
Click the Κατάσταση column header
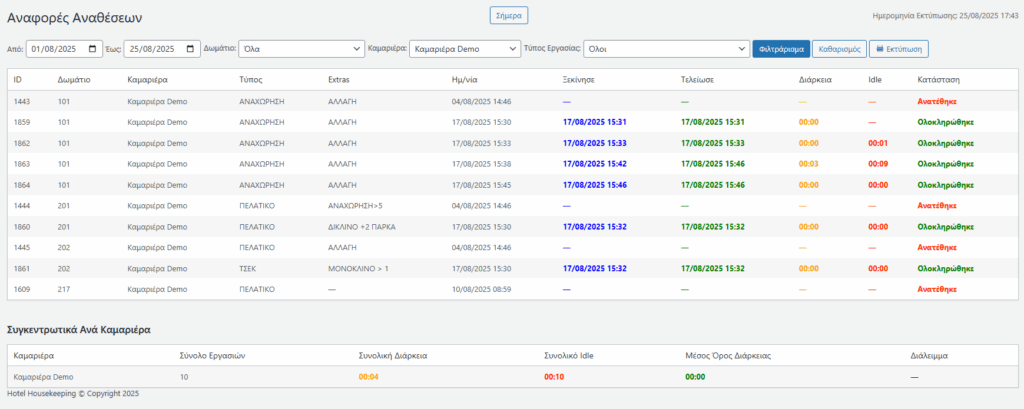(938, 79)
